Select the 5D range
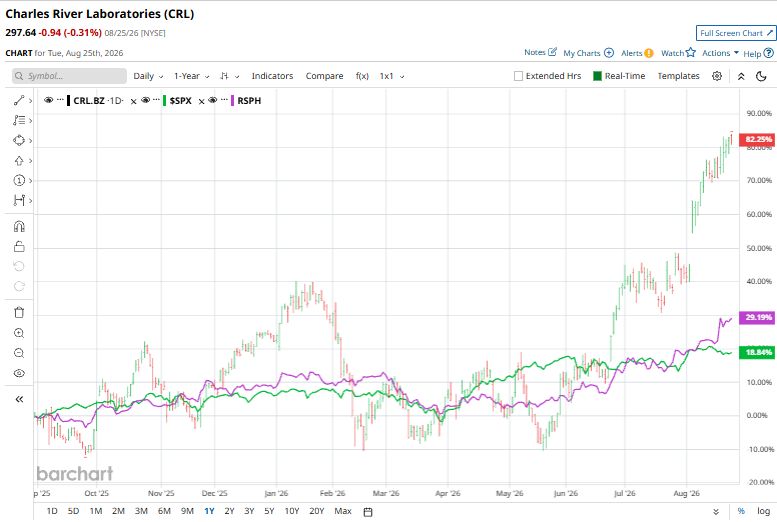 tap(73, 511)
